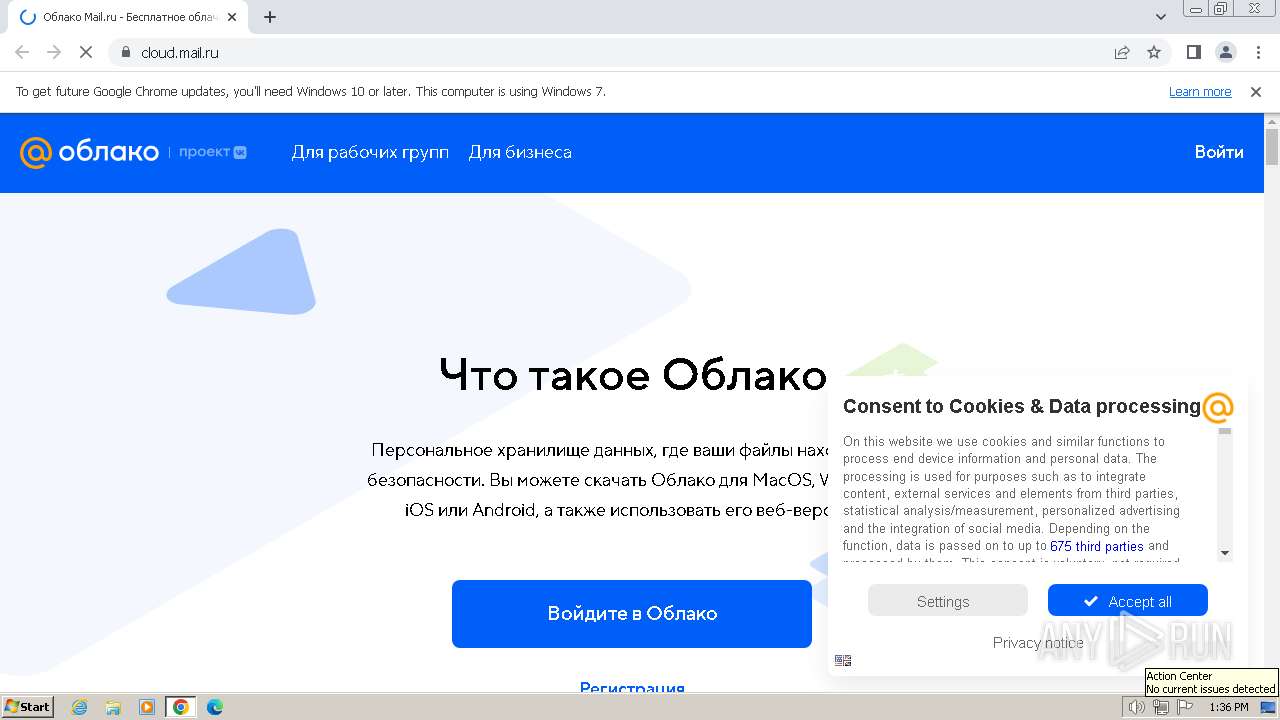Screen dimensions: 1280x720
Task: Open the volume control in system tray
Action: 1136,707
